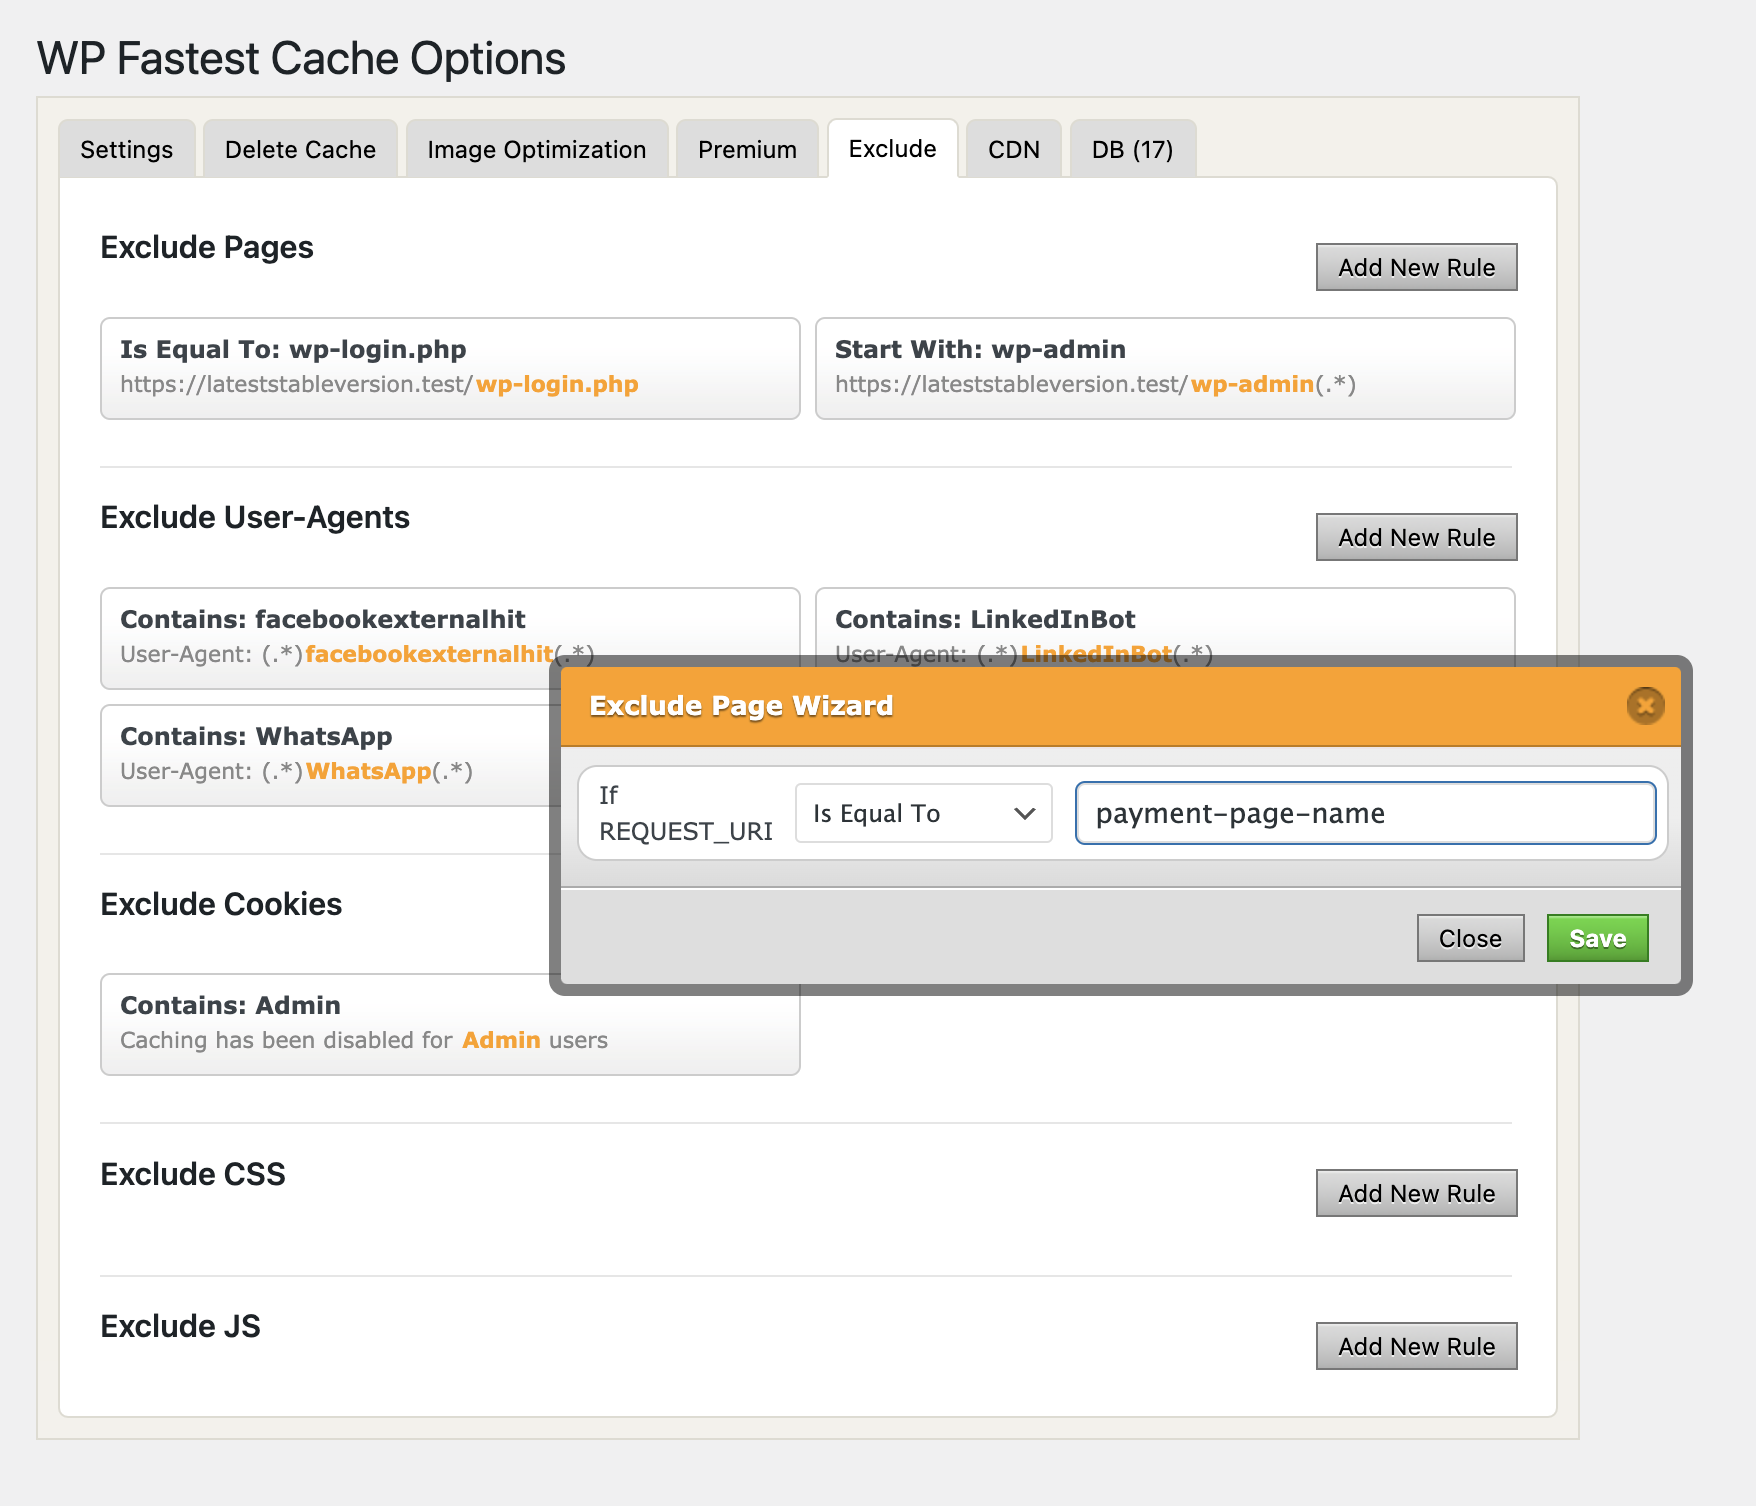The height and width of the screenshot is (1506, 1756).
Task: Select the 'Start With: wp-admin' rule
Action: click(x=1164, y=368)
